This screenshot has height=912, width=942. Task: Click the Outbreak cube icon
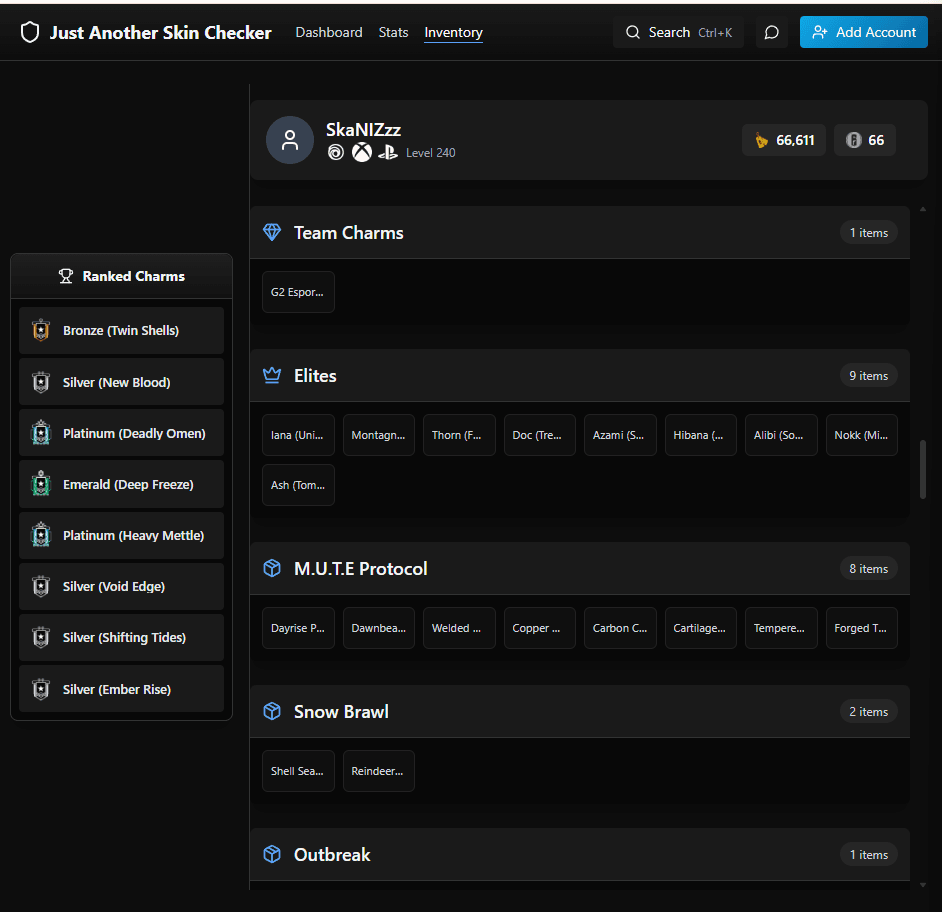tap(272, 854)
